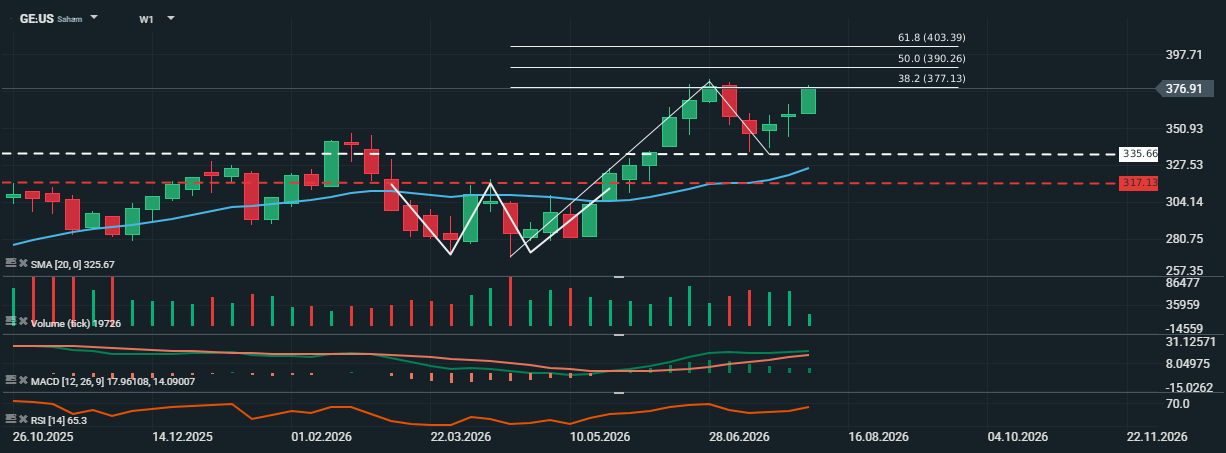This screenshot has height=453, width=1226.
Task: Click the 257.35 price axis value
Action: [x=1184, y=270]
